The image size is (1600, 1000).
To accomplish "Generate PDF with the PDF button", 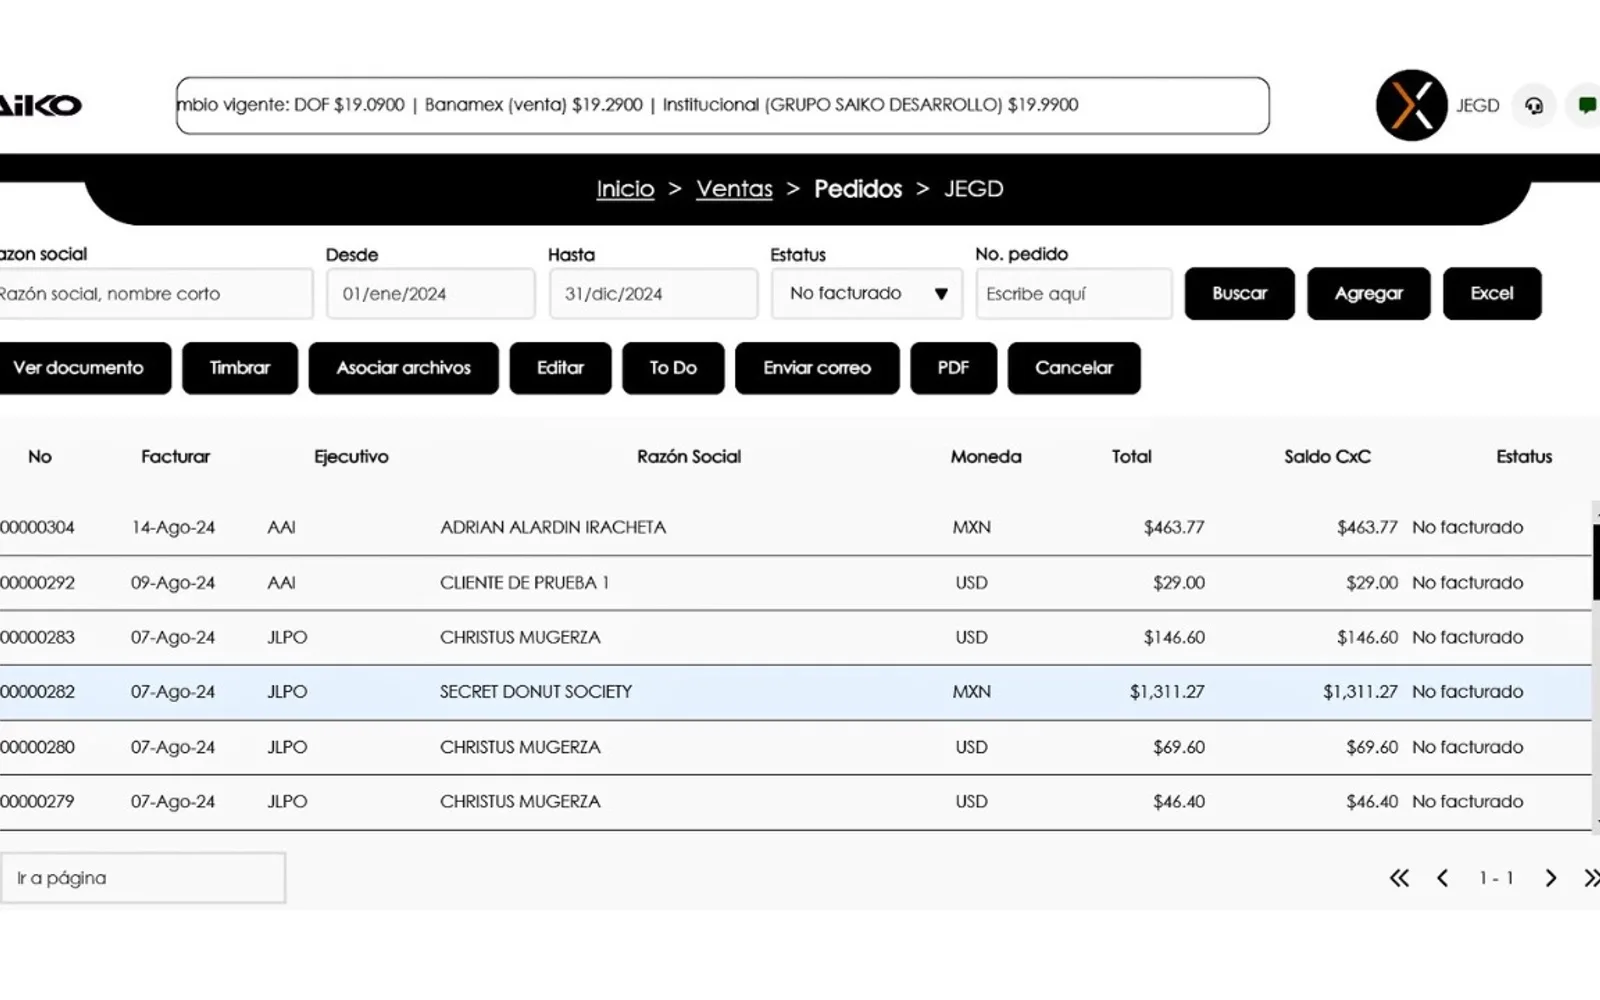I will pos(953,368).
